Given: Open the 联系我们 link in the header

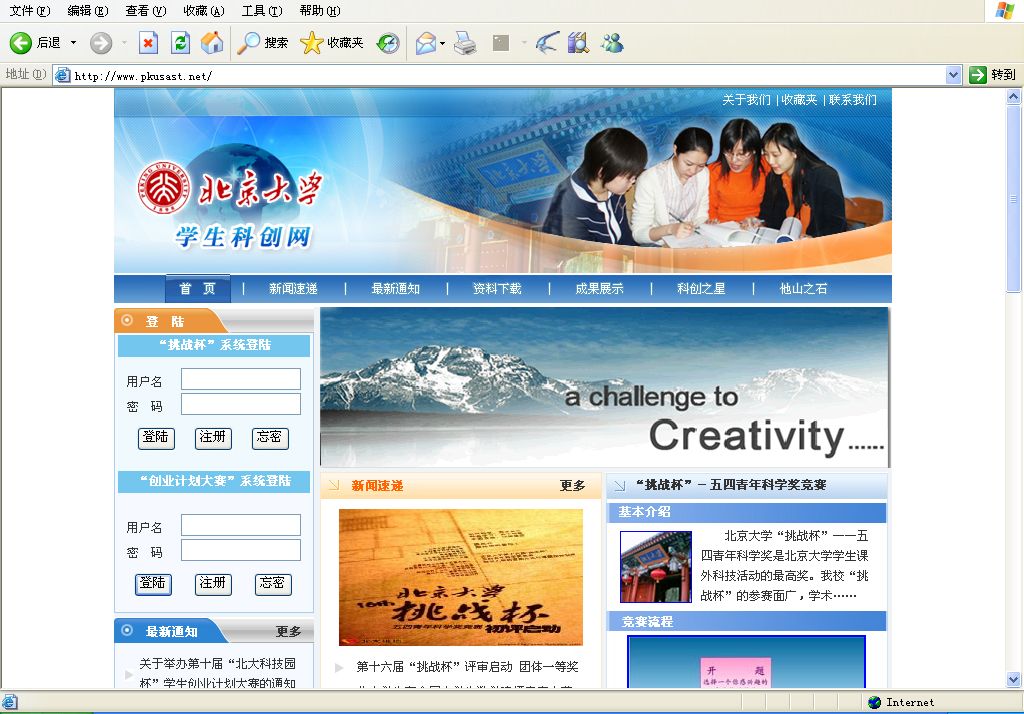Looking at the screenshot, I should tap(852, 100).
